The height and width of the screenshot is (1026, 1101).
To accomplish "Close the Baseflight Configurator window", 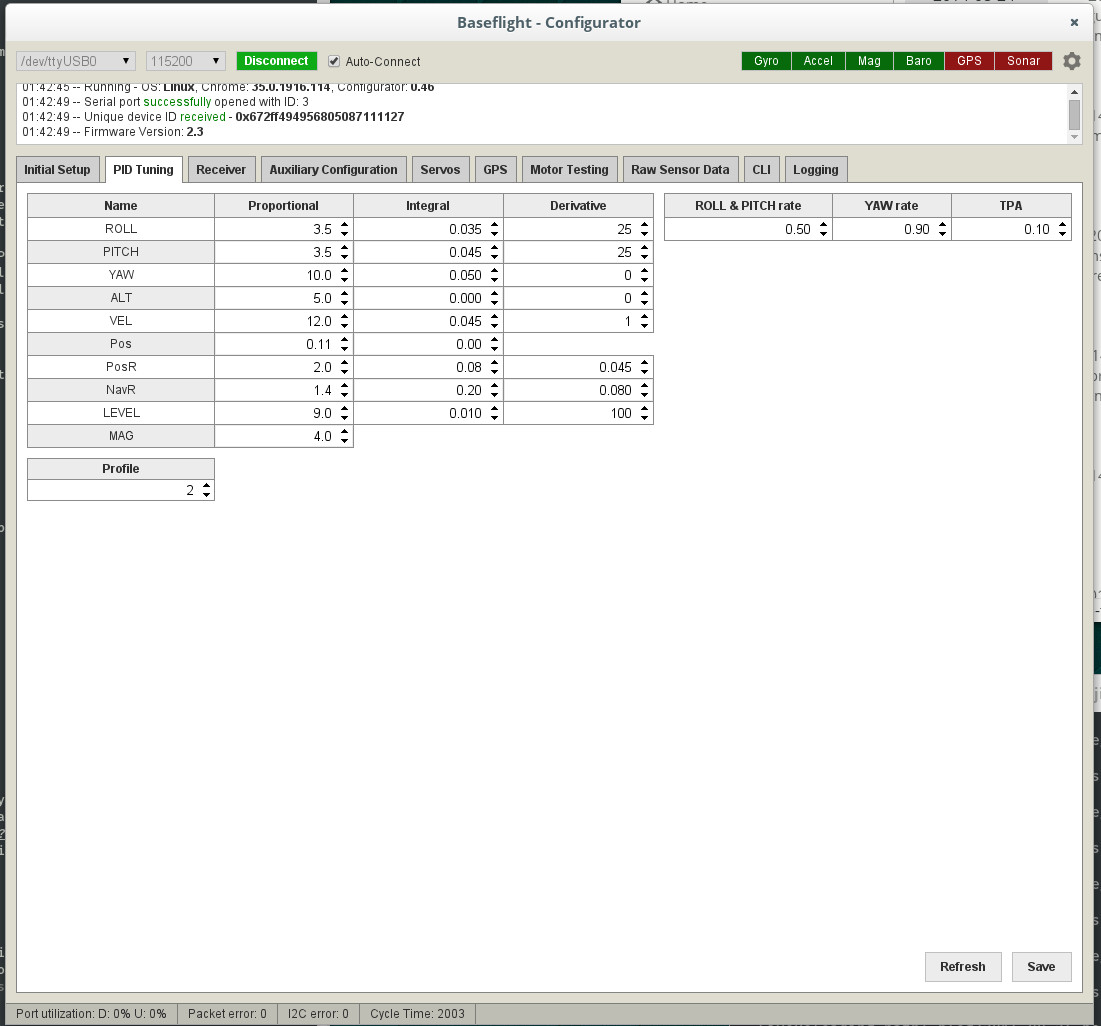I will coord(1074,22).
